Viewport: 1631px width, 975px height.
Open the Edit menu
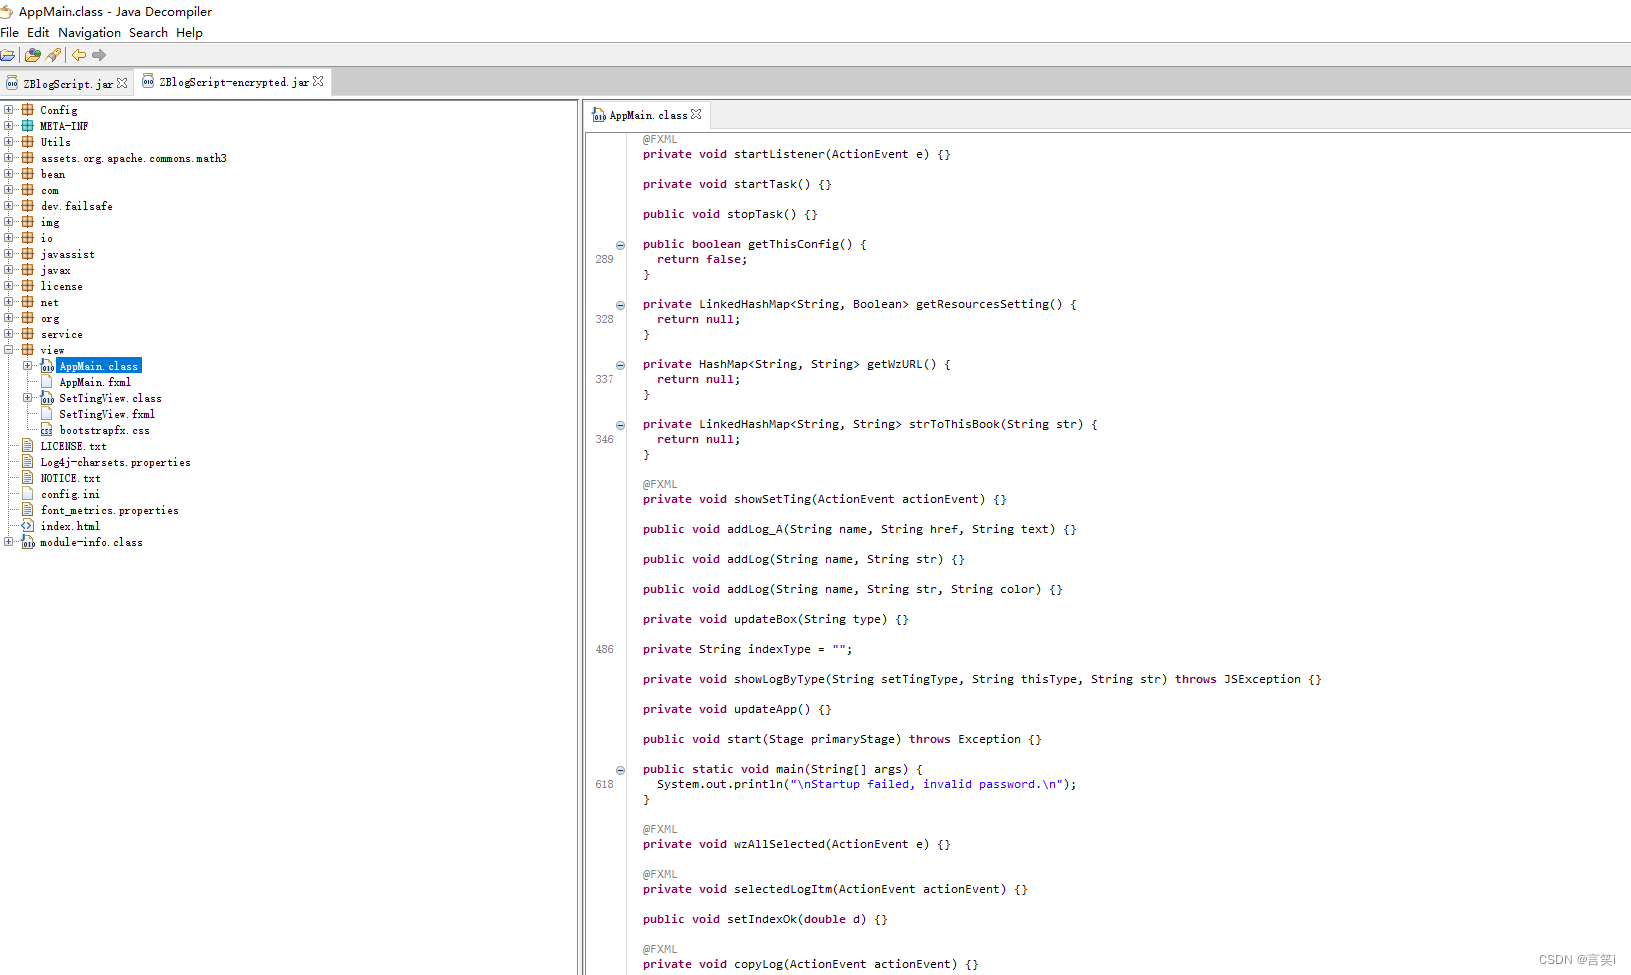38,33
